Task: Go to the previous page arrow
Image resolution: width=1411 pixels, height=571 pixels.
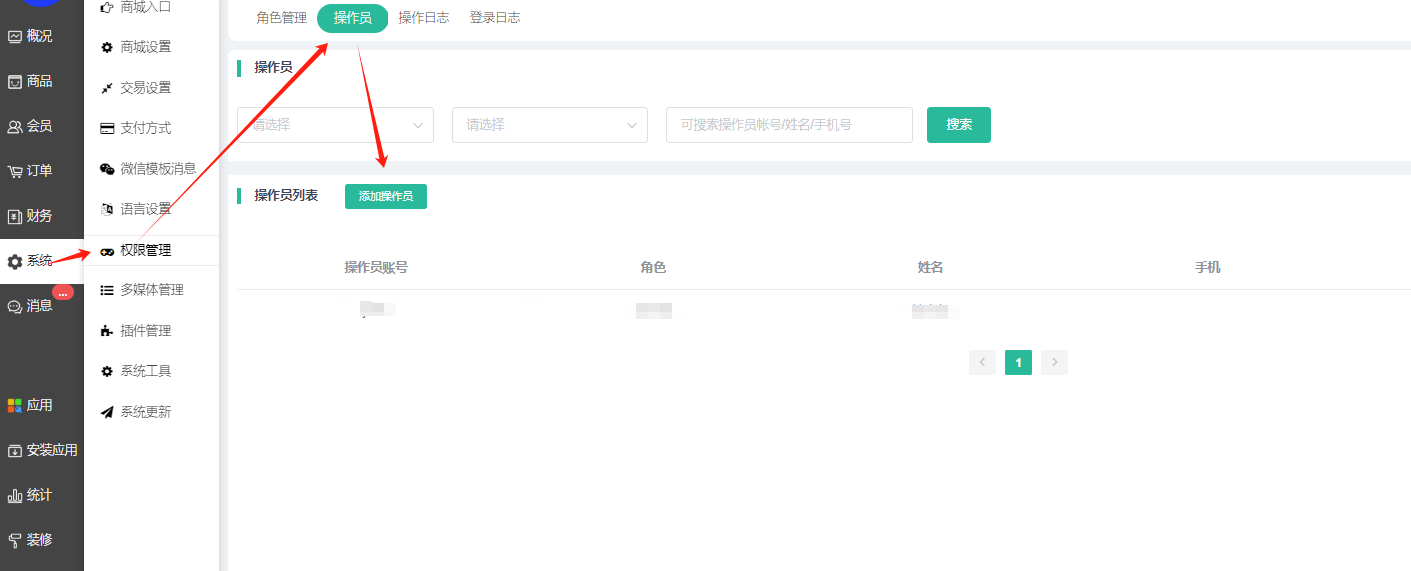Action: [x=982, y=363]
